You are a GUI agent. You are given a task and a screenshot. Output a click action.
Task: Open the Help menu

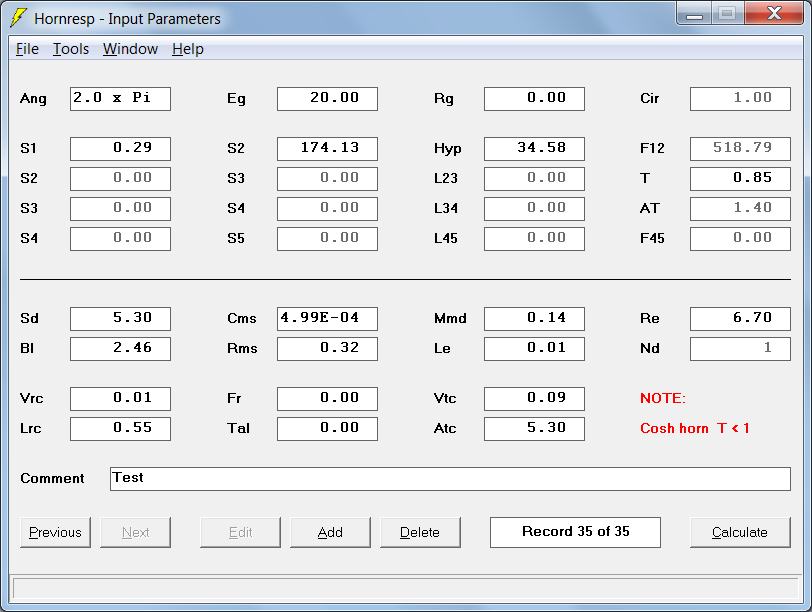click(x=187, y=49)
